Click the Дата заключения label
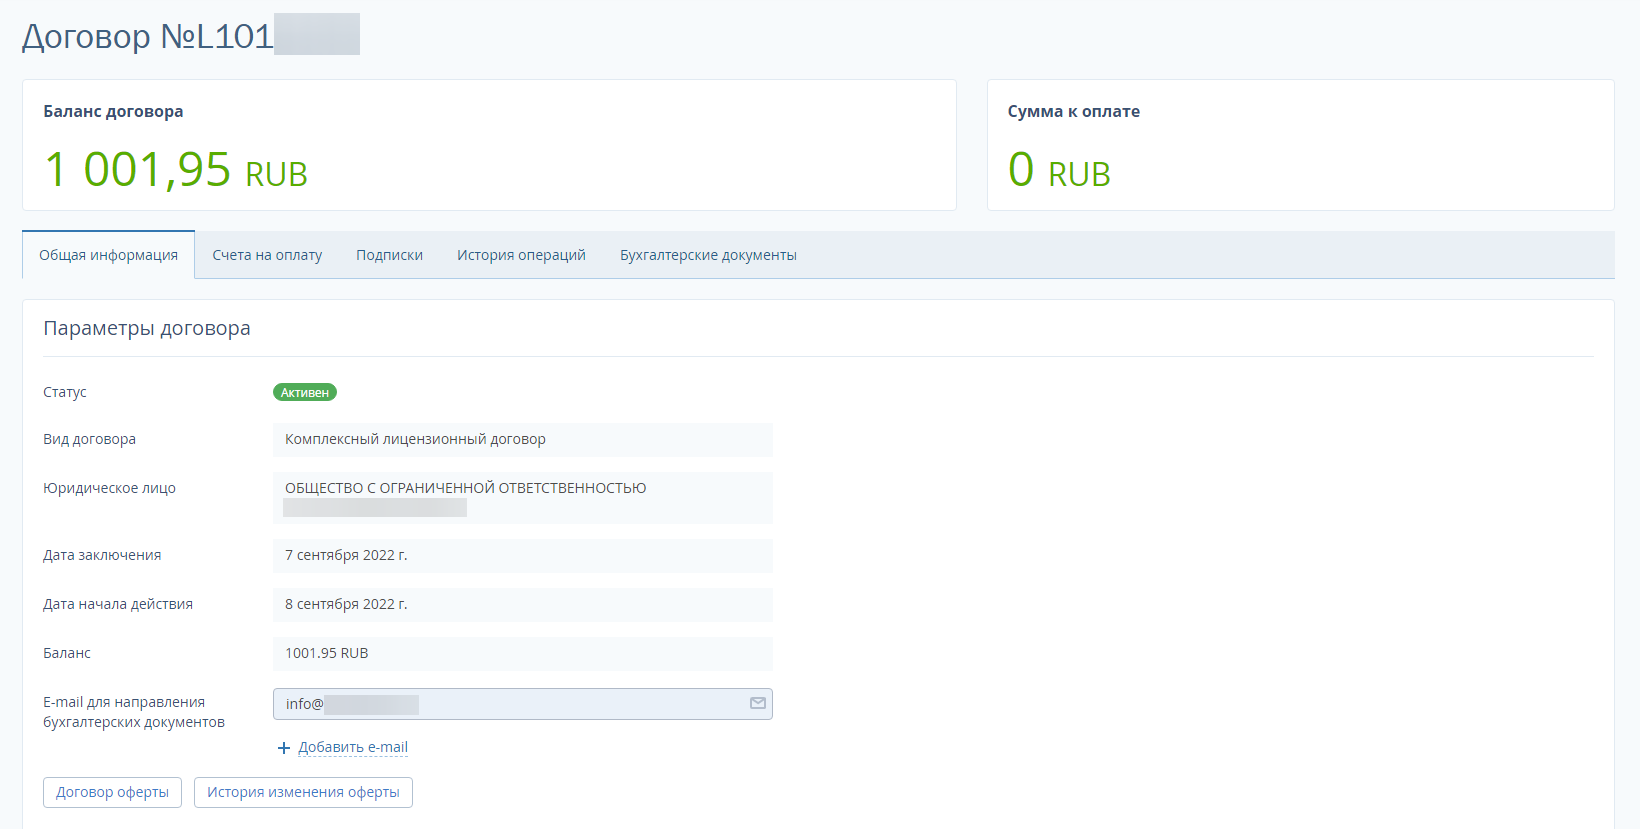1640x829 pixels. tap(102, 555)
